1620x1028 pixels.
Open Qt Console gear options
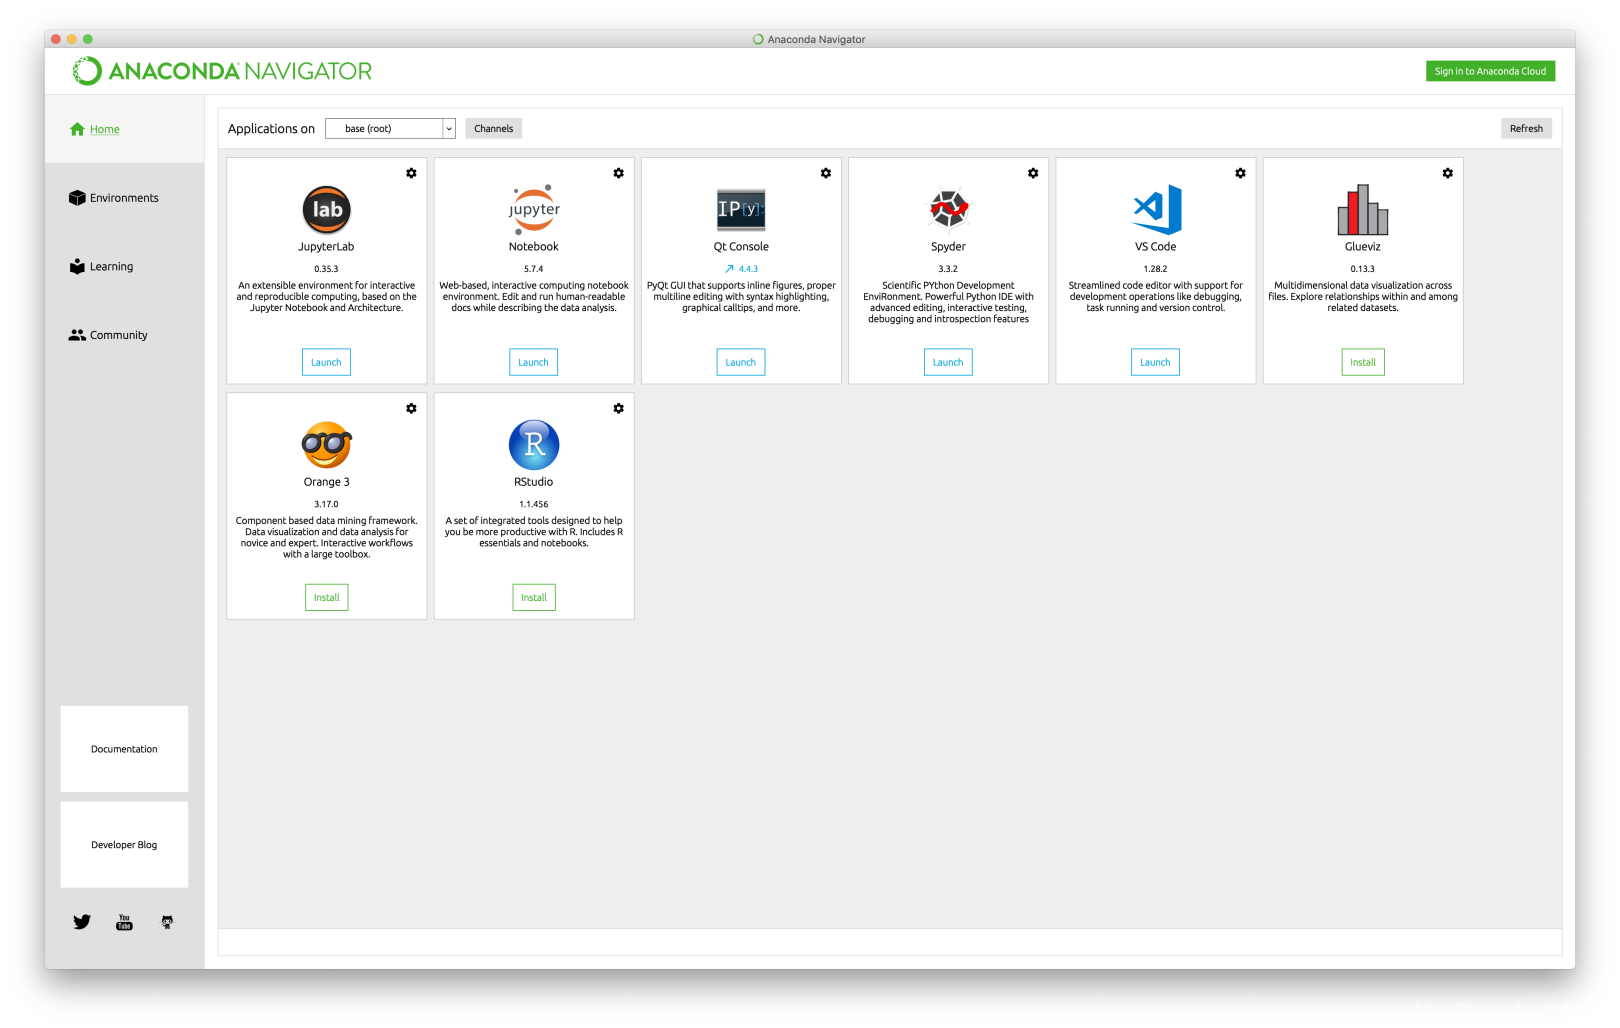[x=826, y=173]
